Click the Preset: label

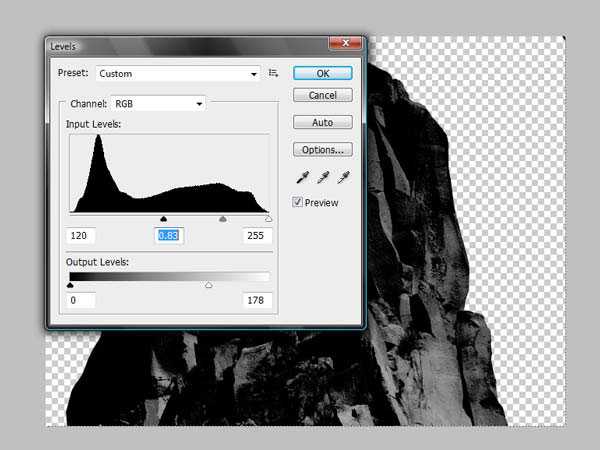pos(73,72)
